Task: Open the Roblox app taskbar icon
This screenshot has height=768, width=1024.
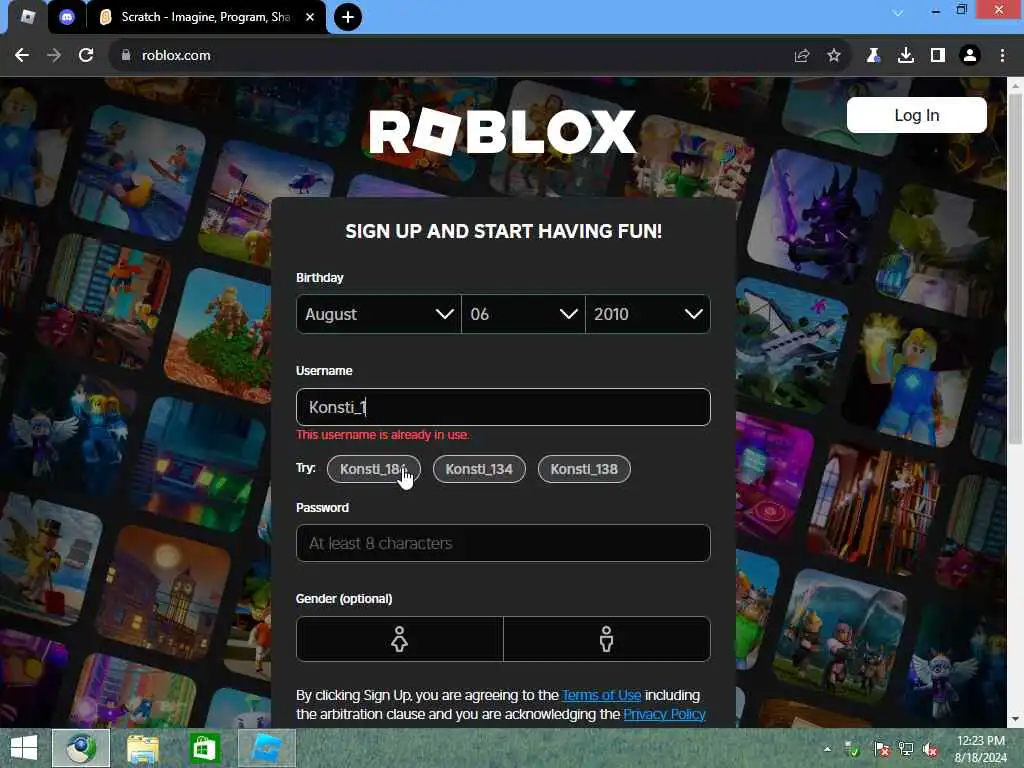Action: [266, 748]
